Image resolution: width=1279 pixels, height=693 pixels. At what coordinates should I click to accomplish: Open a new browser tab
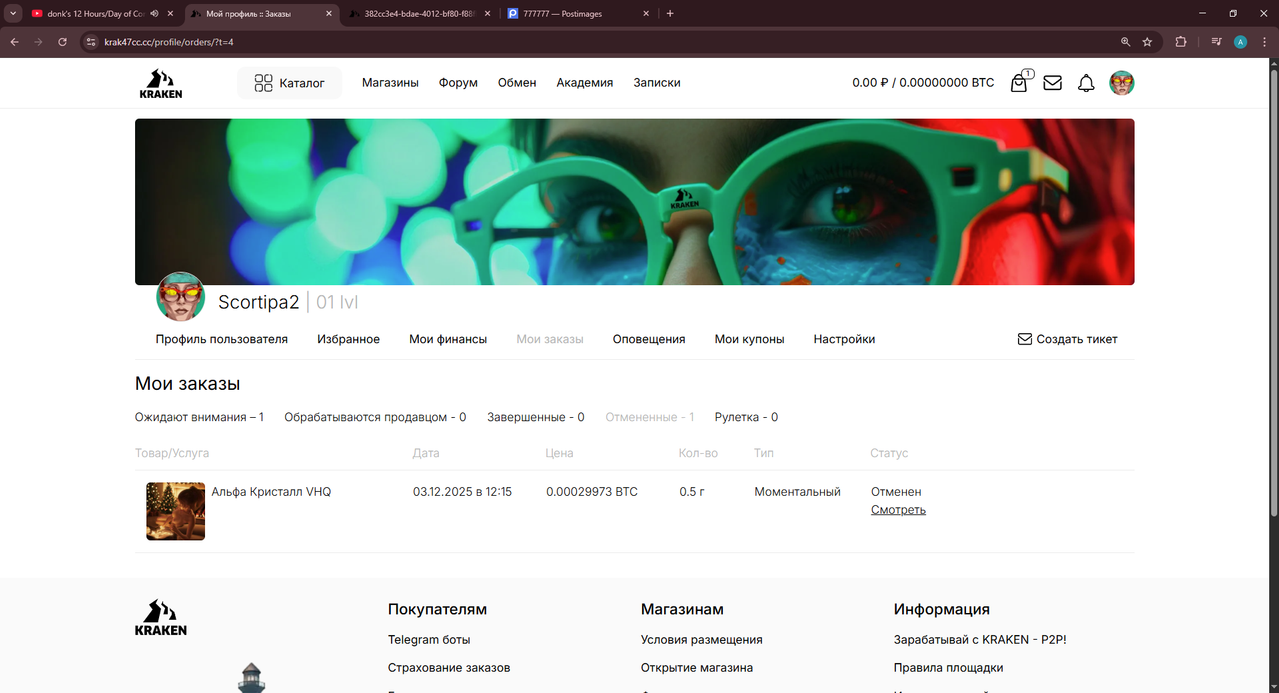click(x=670, y=14)
